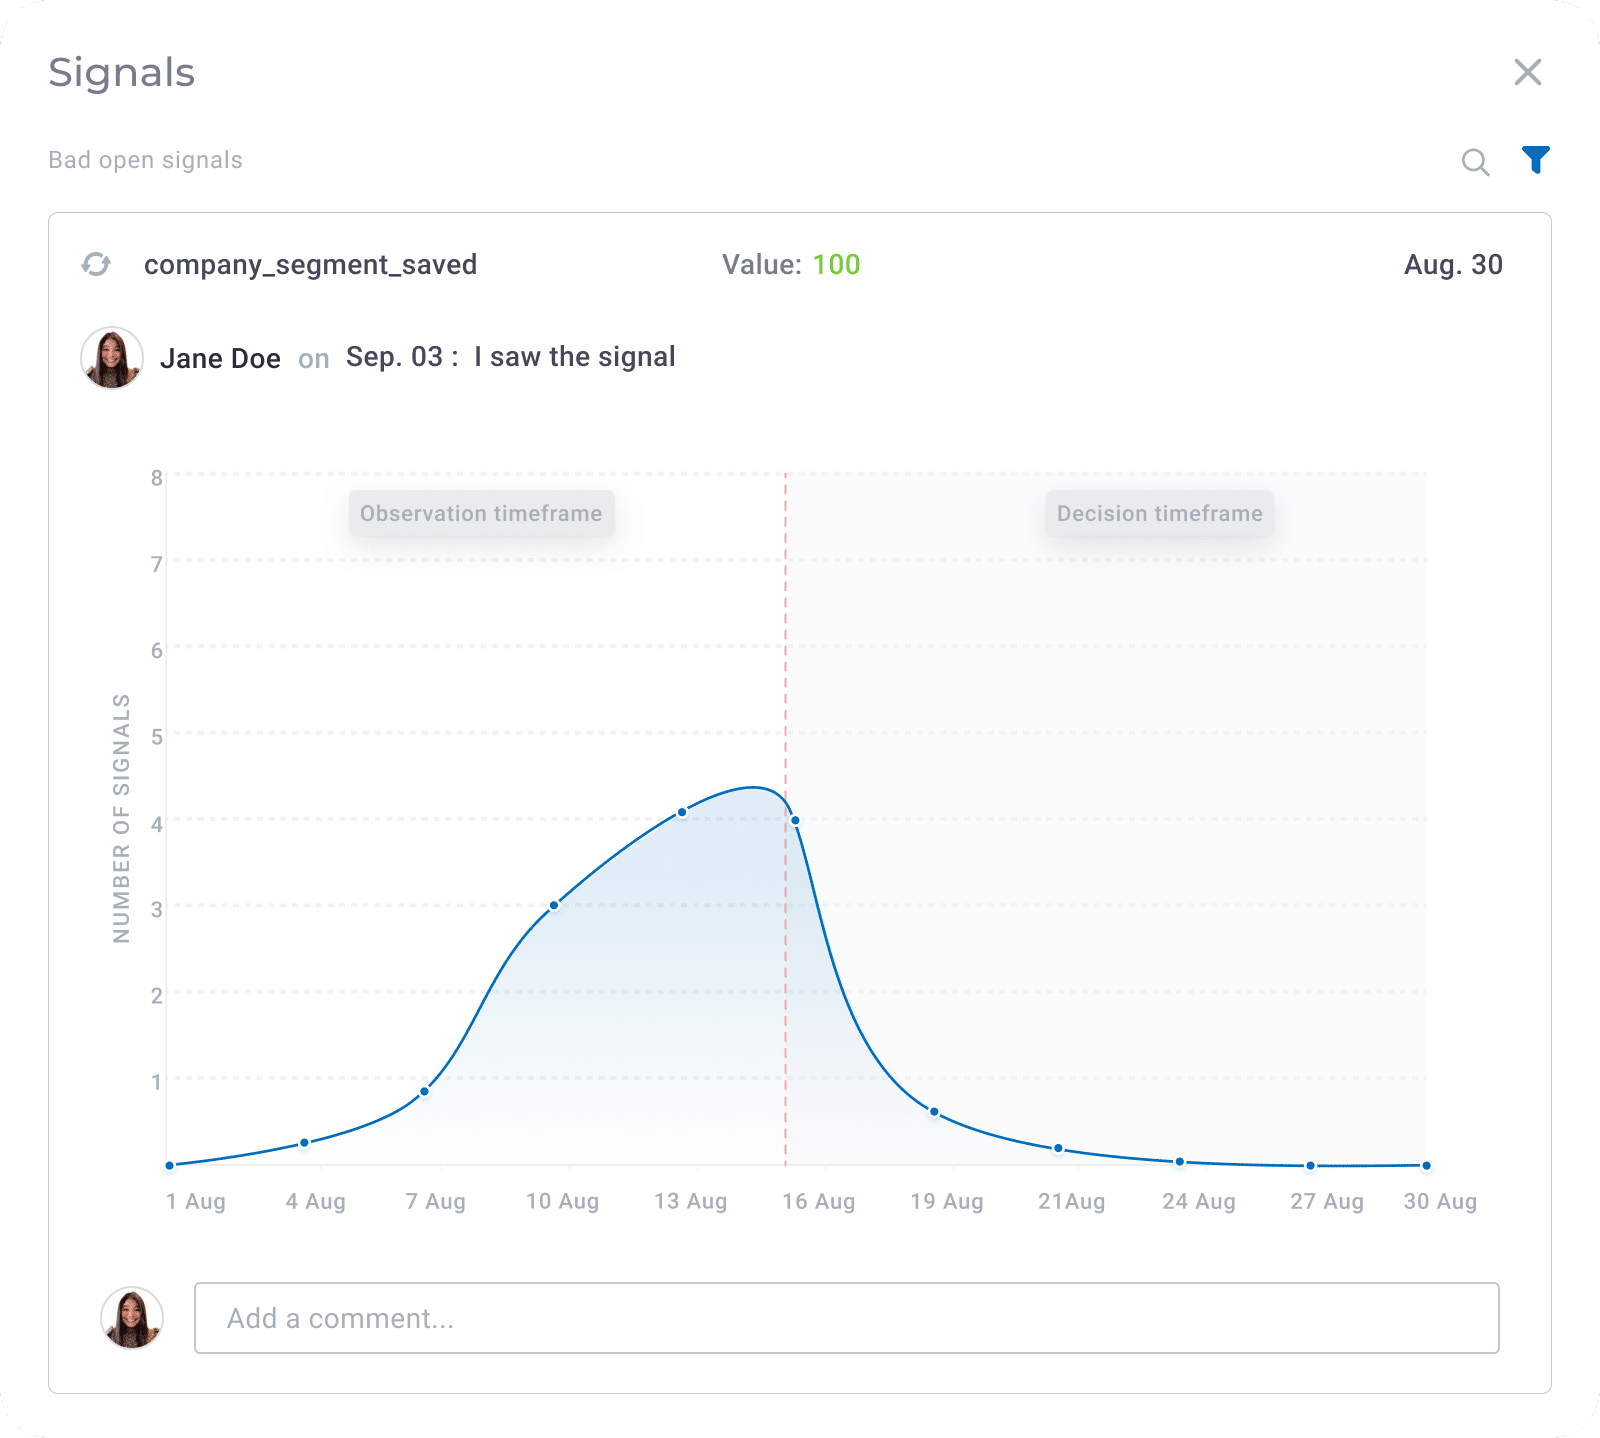Click the Observation timeframe label
1600x1438 pixels.
point(480,513)
